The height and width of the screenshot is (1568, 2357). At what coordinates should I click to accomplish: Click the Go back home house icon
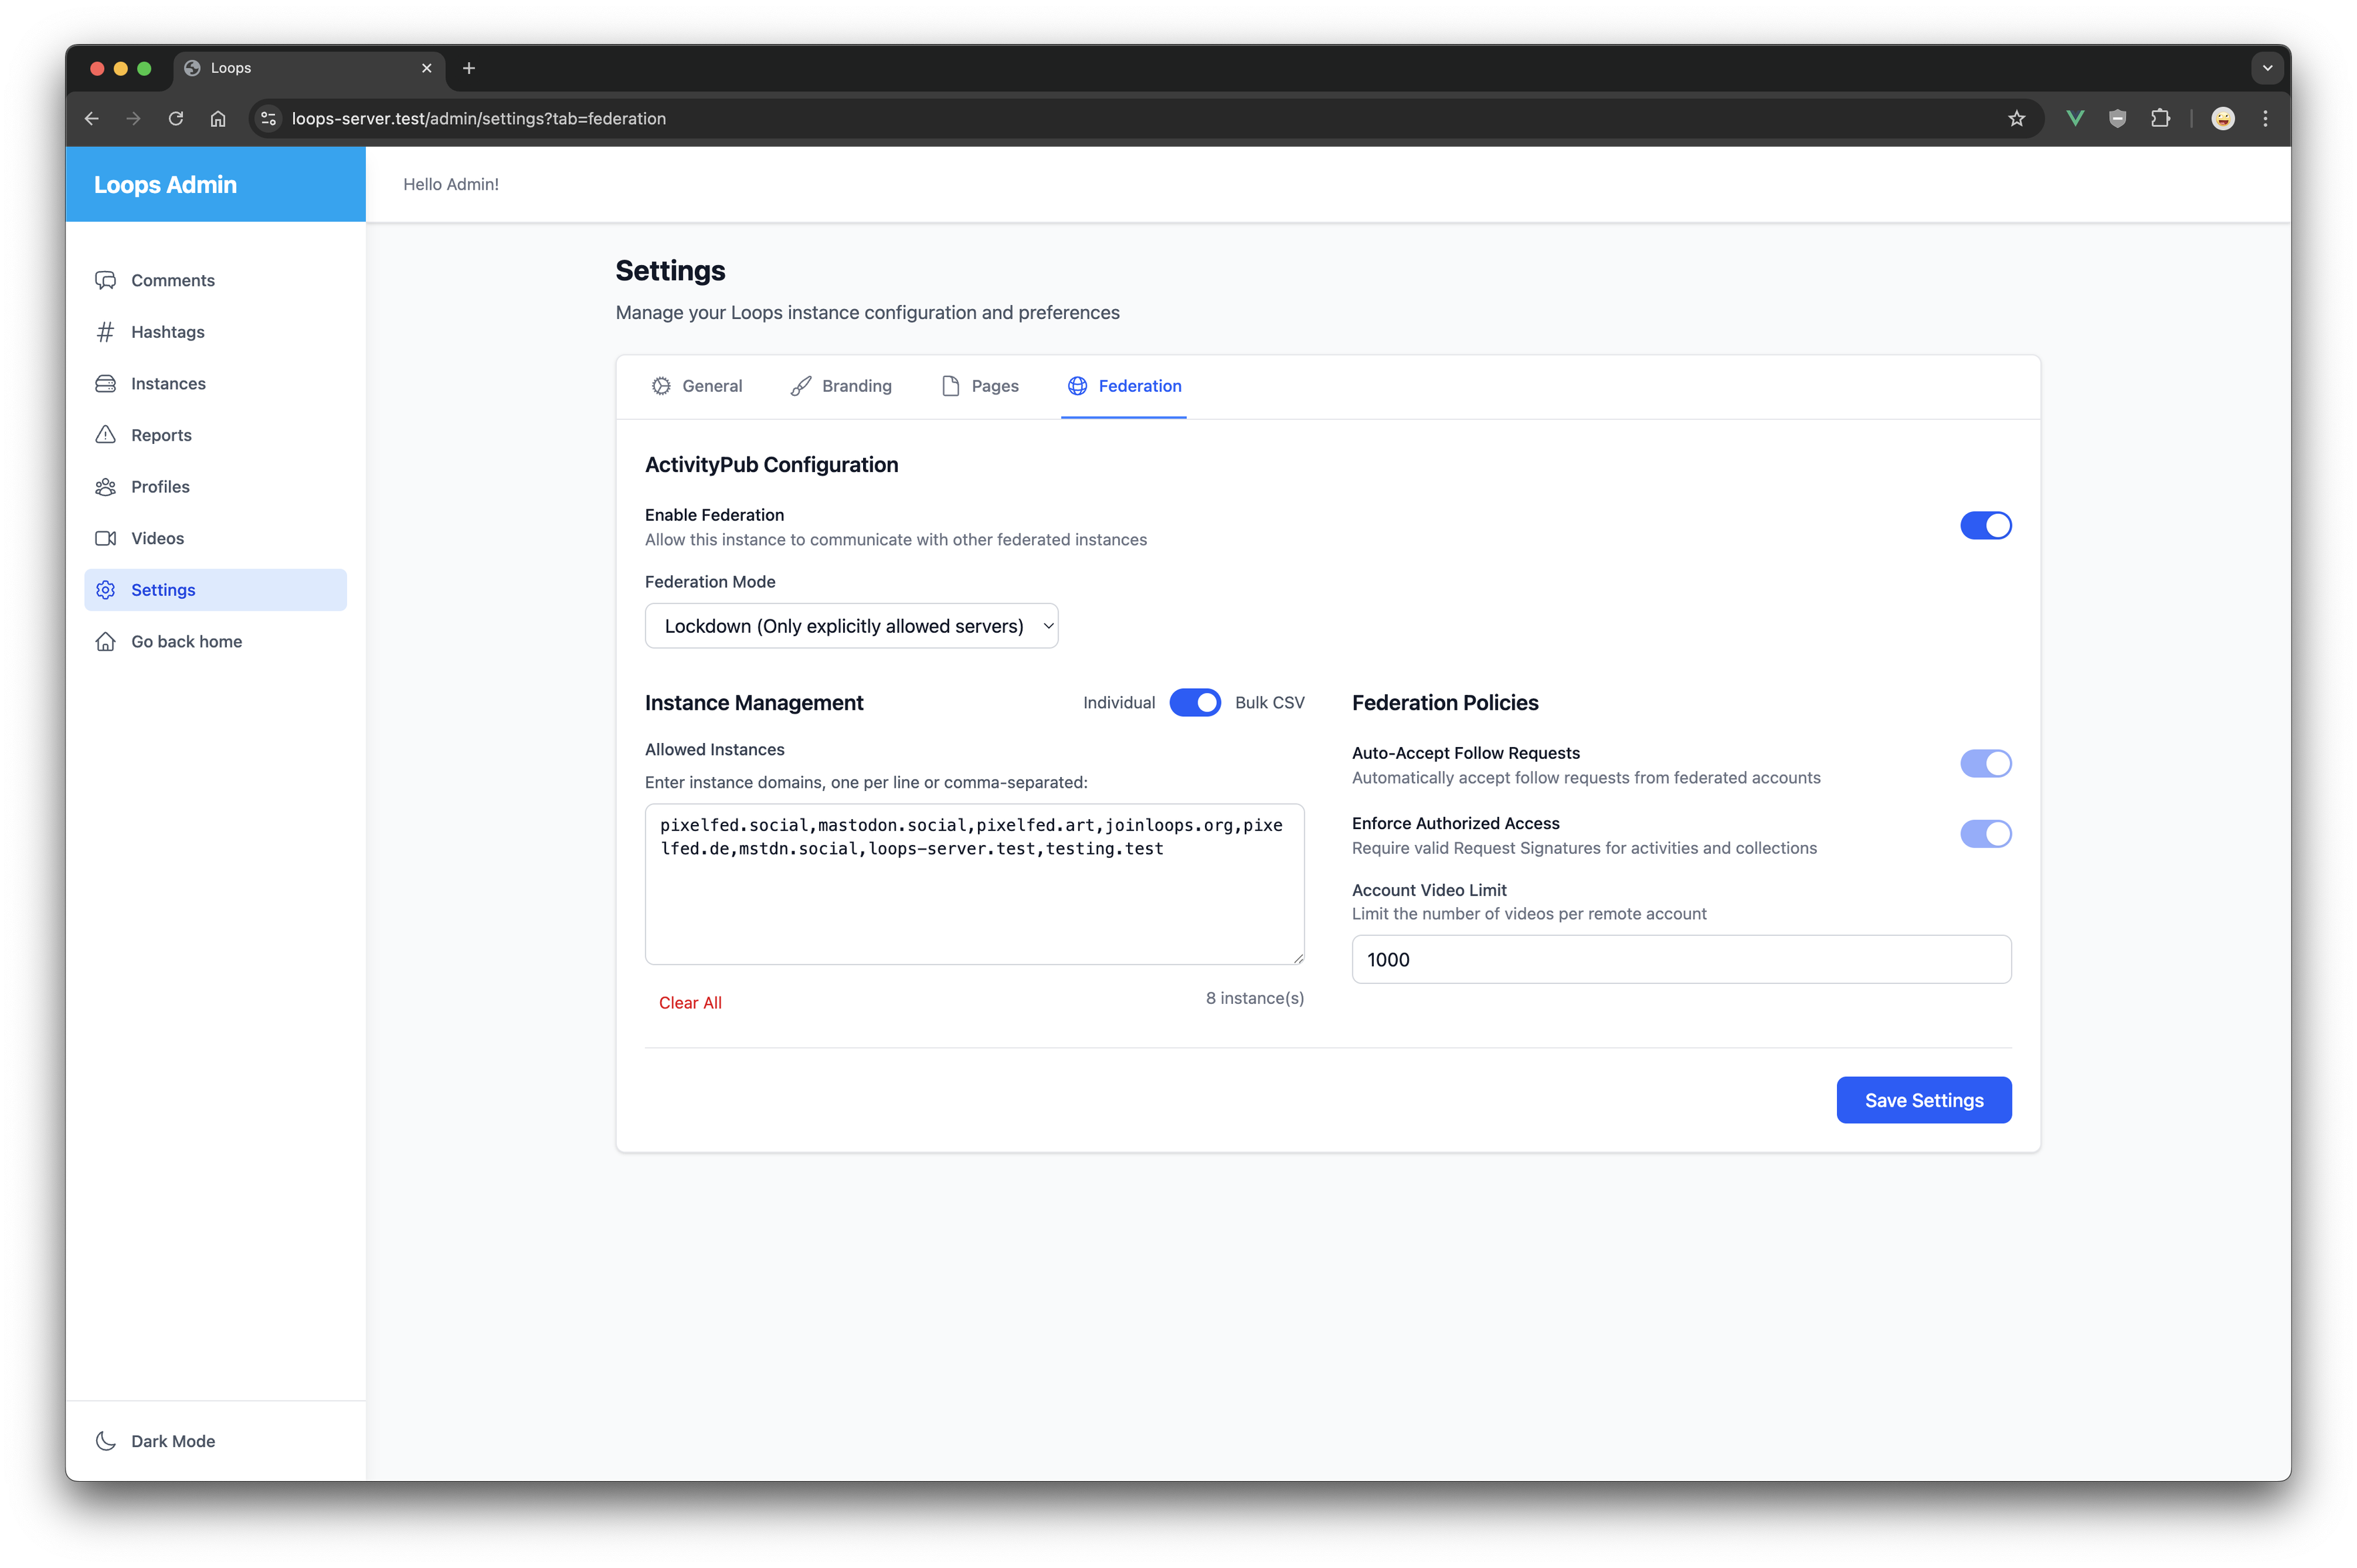(x=105, y=642)
